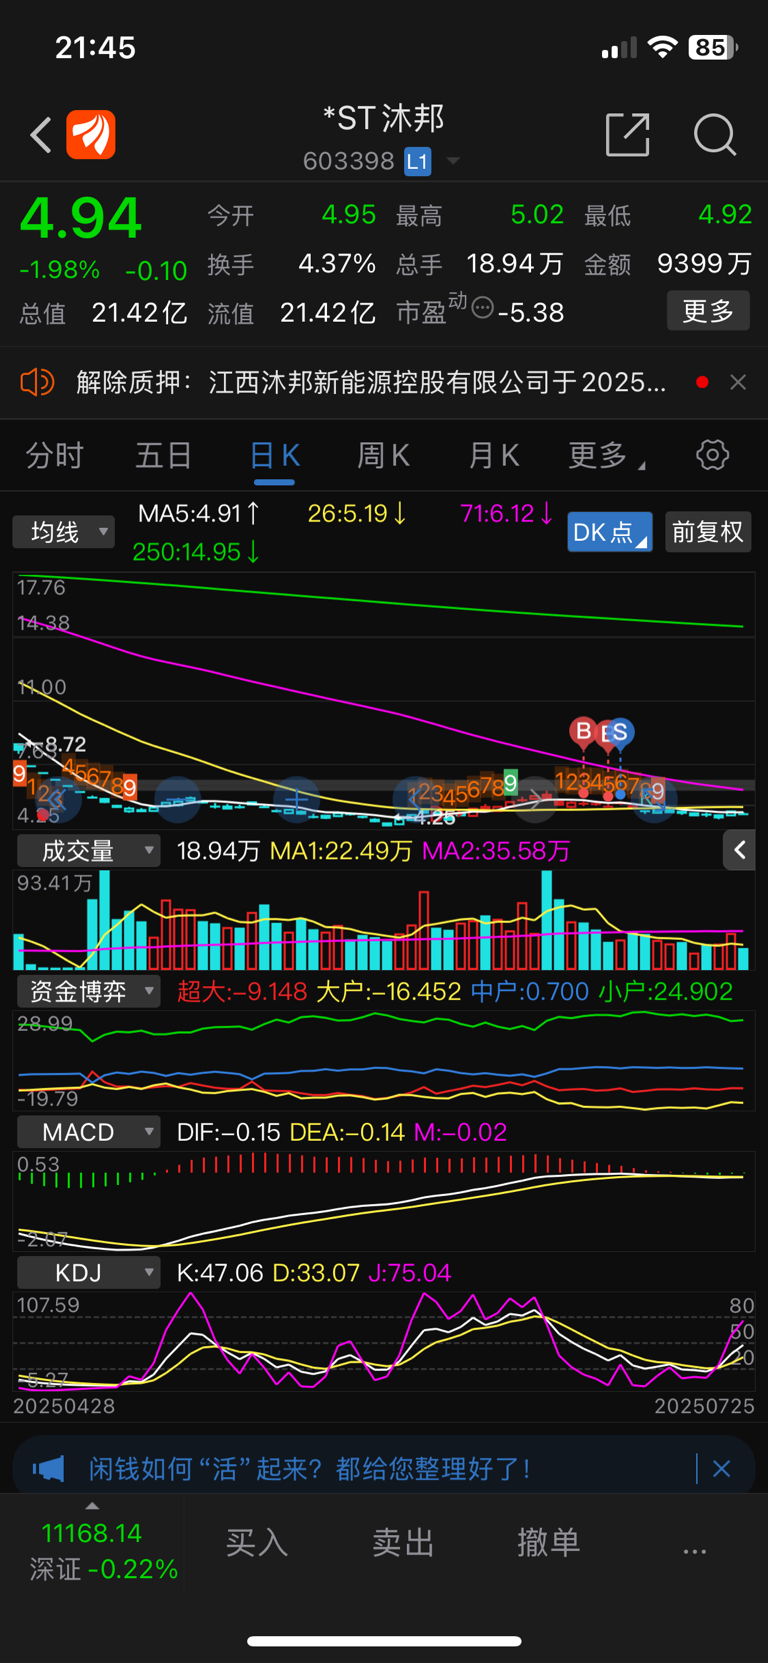Tap the 250:14.95 moving average label
Viewport: 768px width, 1663px height.
click(x=196, y=552)
